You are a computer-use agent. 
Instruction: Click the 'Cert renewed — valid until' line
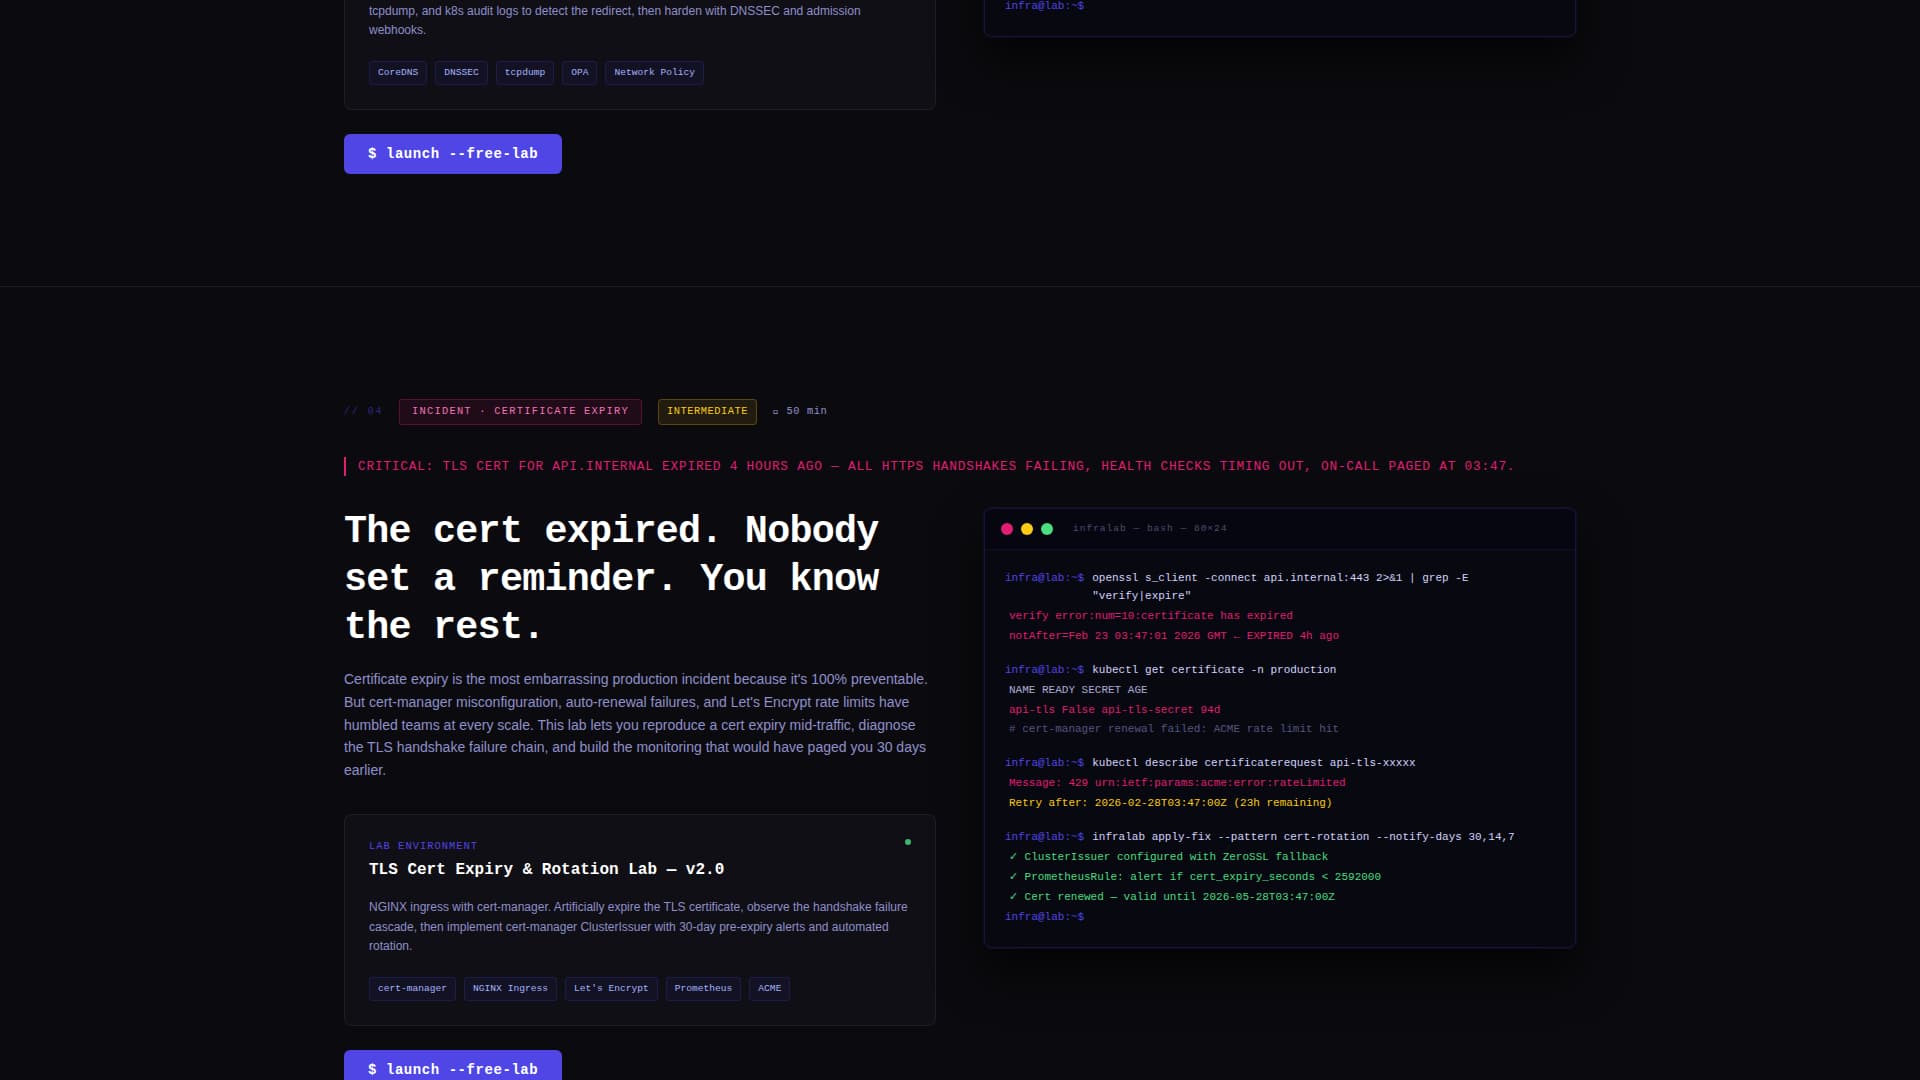1172,897
